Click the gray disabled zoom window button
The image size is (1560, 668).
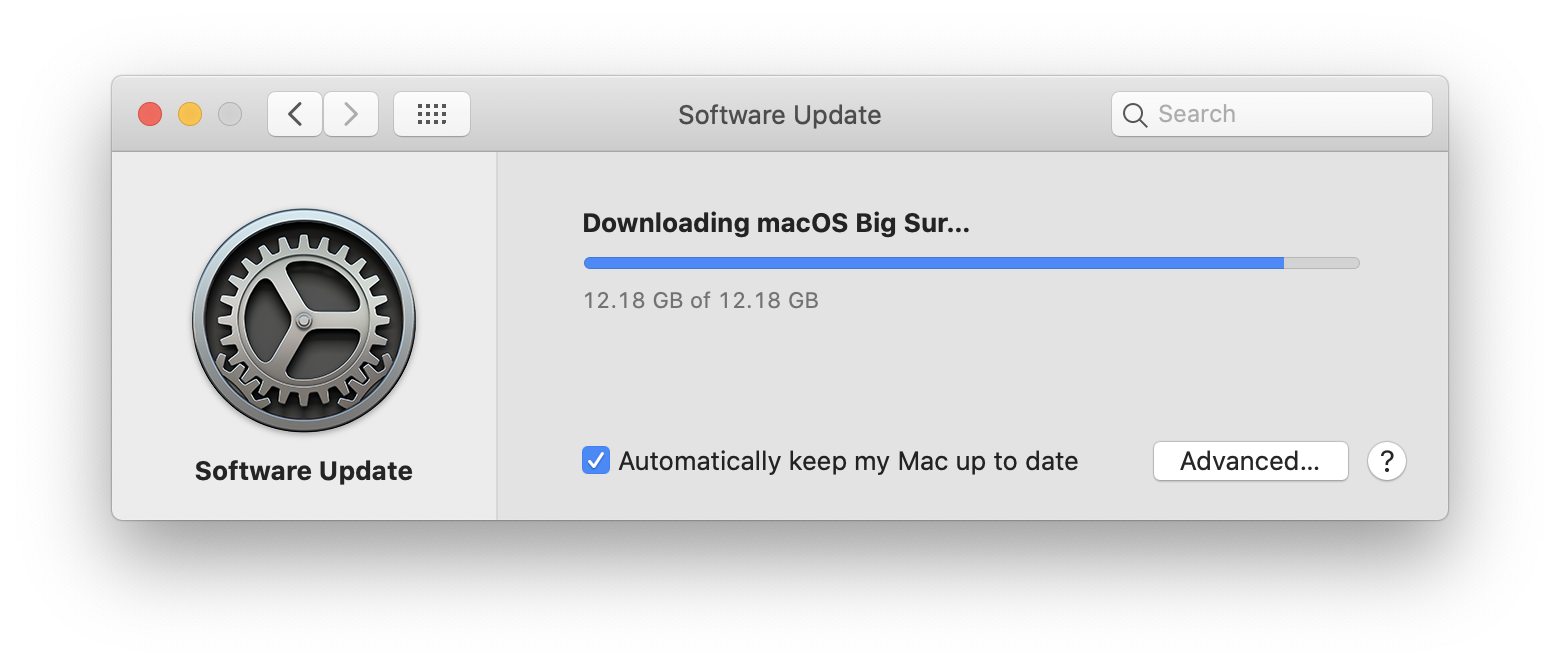(x=230, y=114)
